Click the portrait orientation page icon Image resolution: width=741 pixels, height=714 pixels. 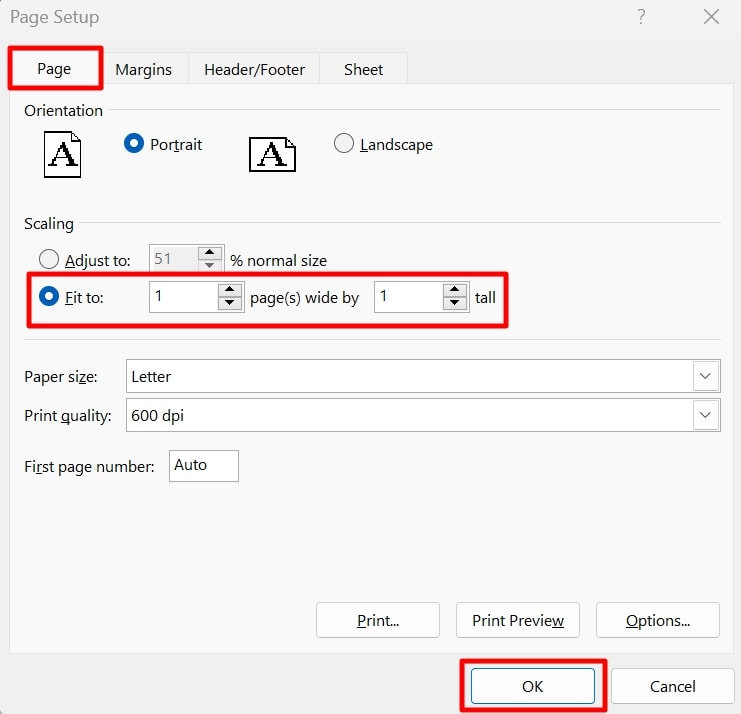pyautogui.click(x=62, y=154)
